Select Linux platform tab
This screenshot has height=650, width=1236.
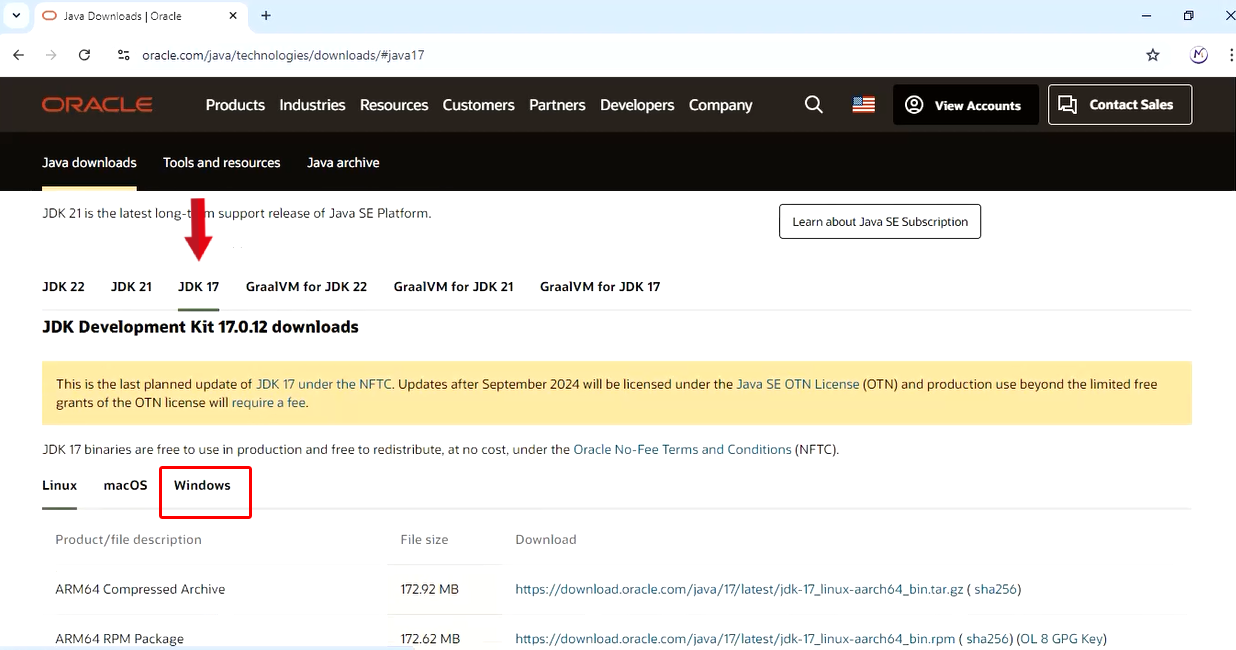point(59,486)
